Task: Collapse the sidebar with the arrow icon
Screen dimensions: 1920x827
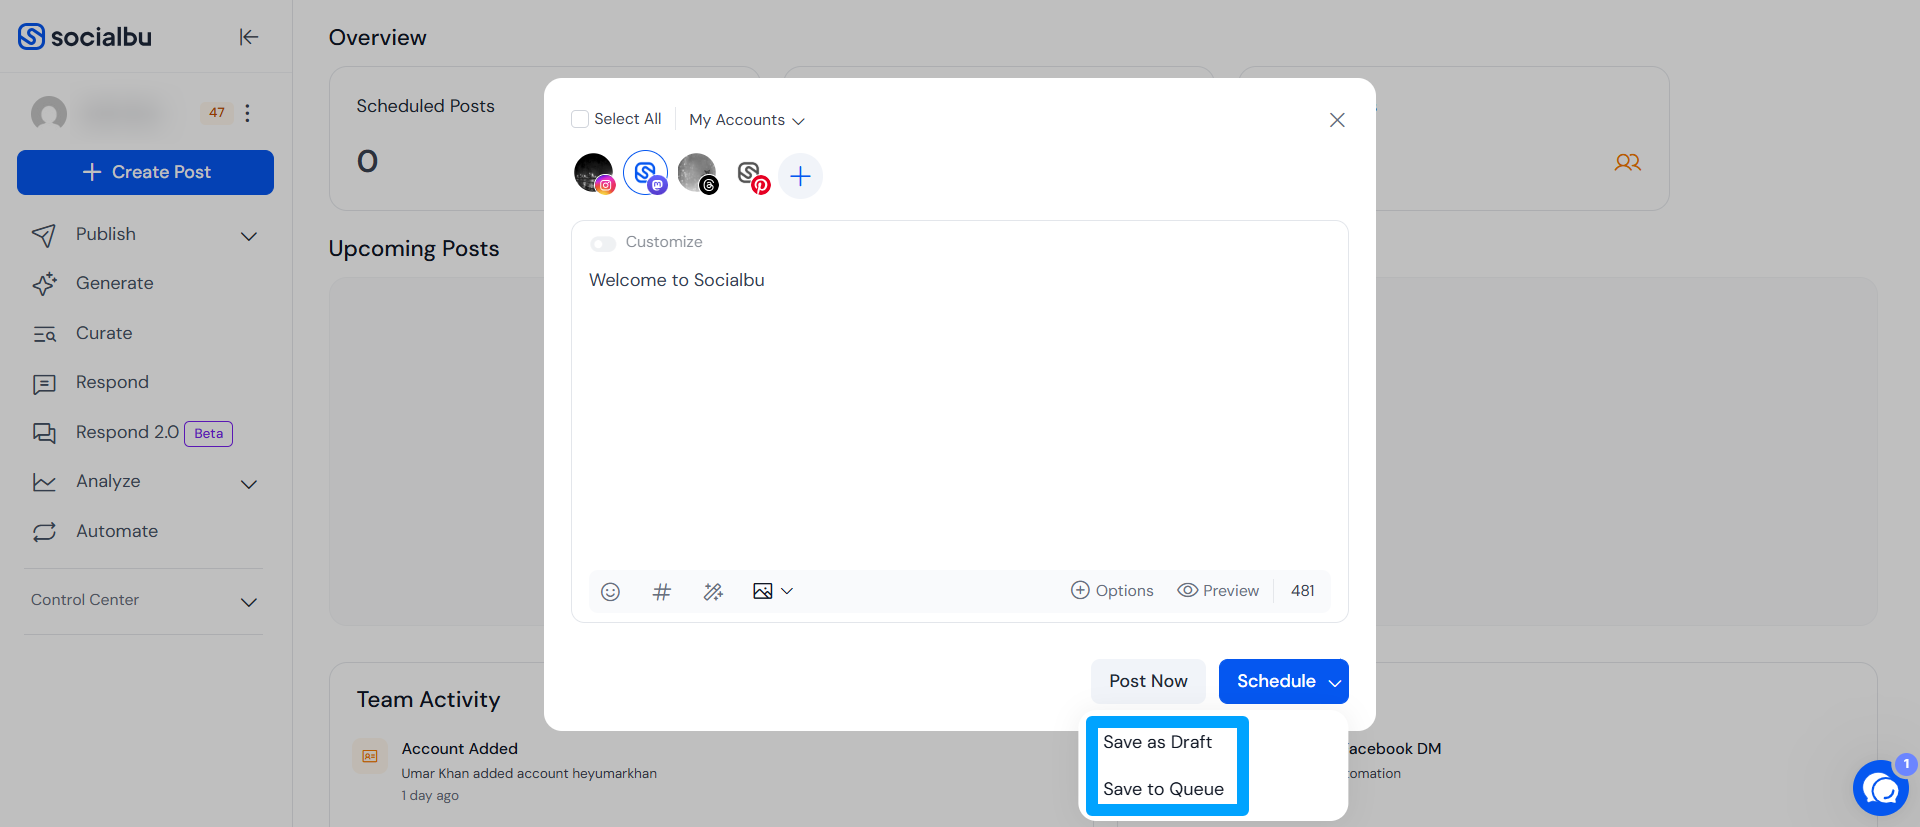Action: [x=249, y=37]
